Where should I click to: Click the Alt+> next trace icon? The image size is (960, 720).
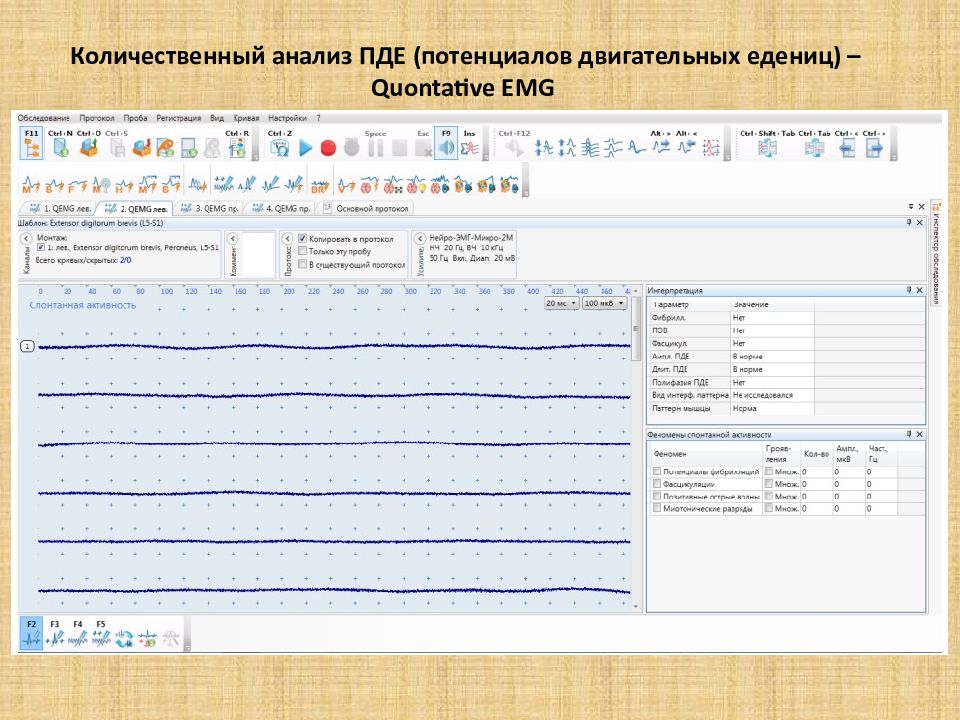tap(661, 147)
